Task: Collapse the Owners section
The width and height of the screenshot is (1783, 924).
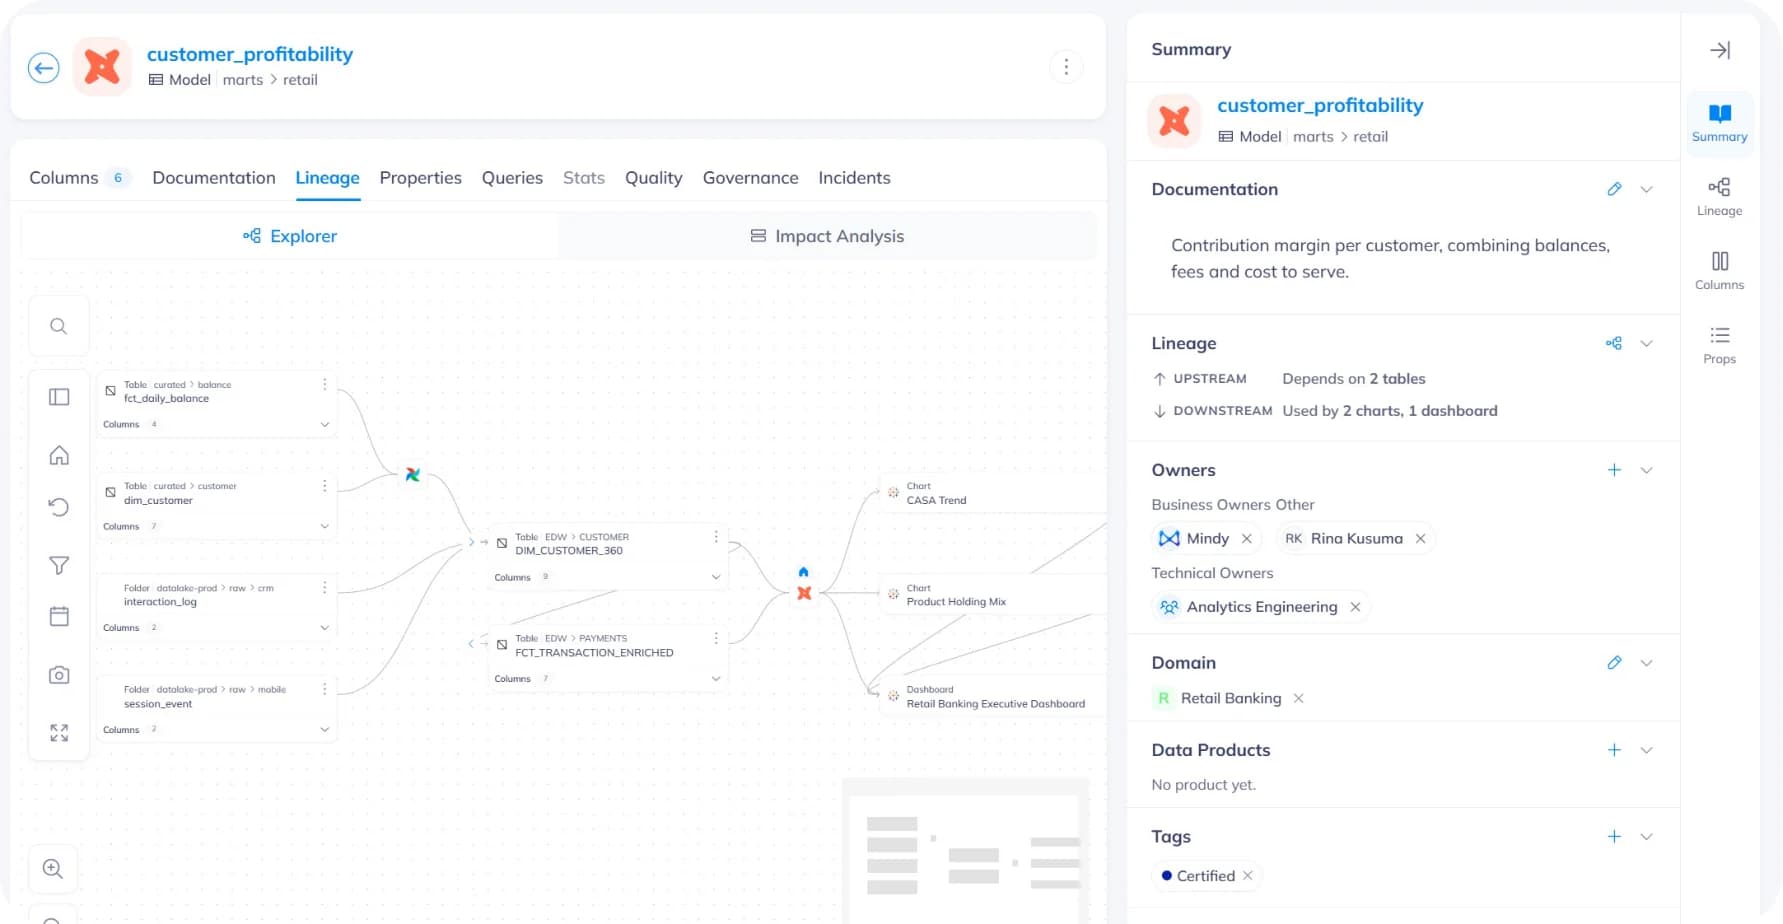Action: (x=1646, y=470)
